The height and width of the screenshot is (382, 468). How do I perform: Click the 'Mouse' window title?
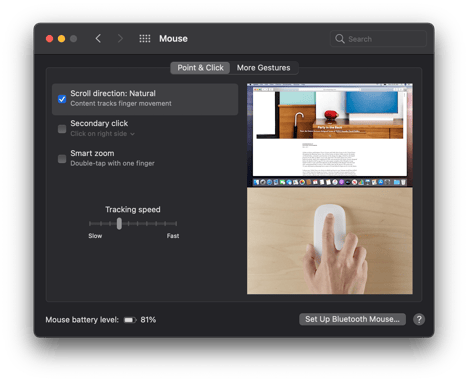pos(173,39)
